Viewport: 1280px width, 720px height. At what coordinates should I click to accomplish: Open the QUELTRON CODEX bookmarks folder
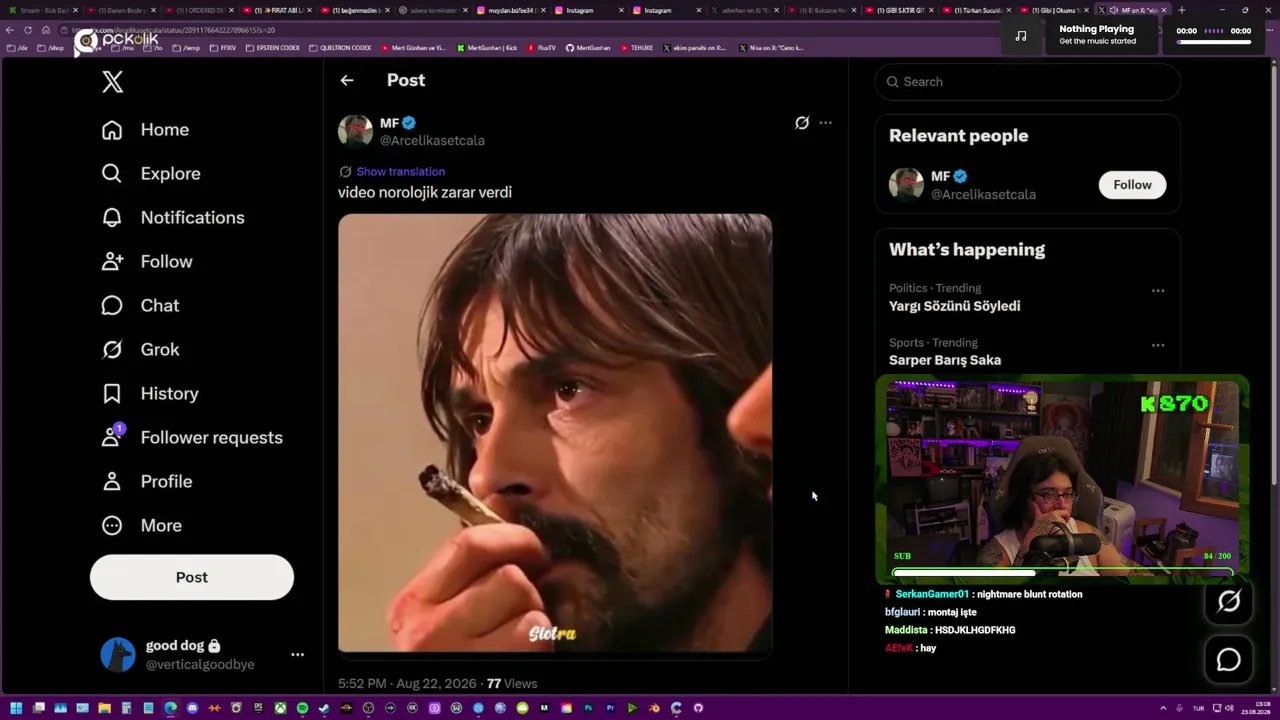pyautogui.click(x=341, y=48)
